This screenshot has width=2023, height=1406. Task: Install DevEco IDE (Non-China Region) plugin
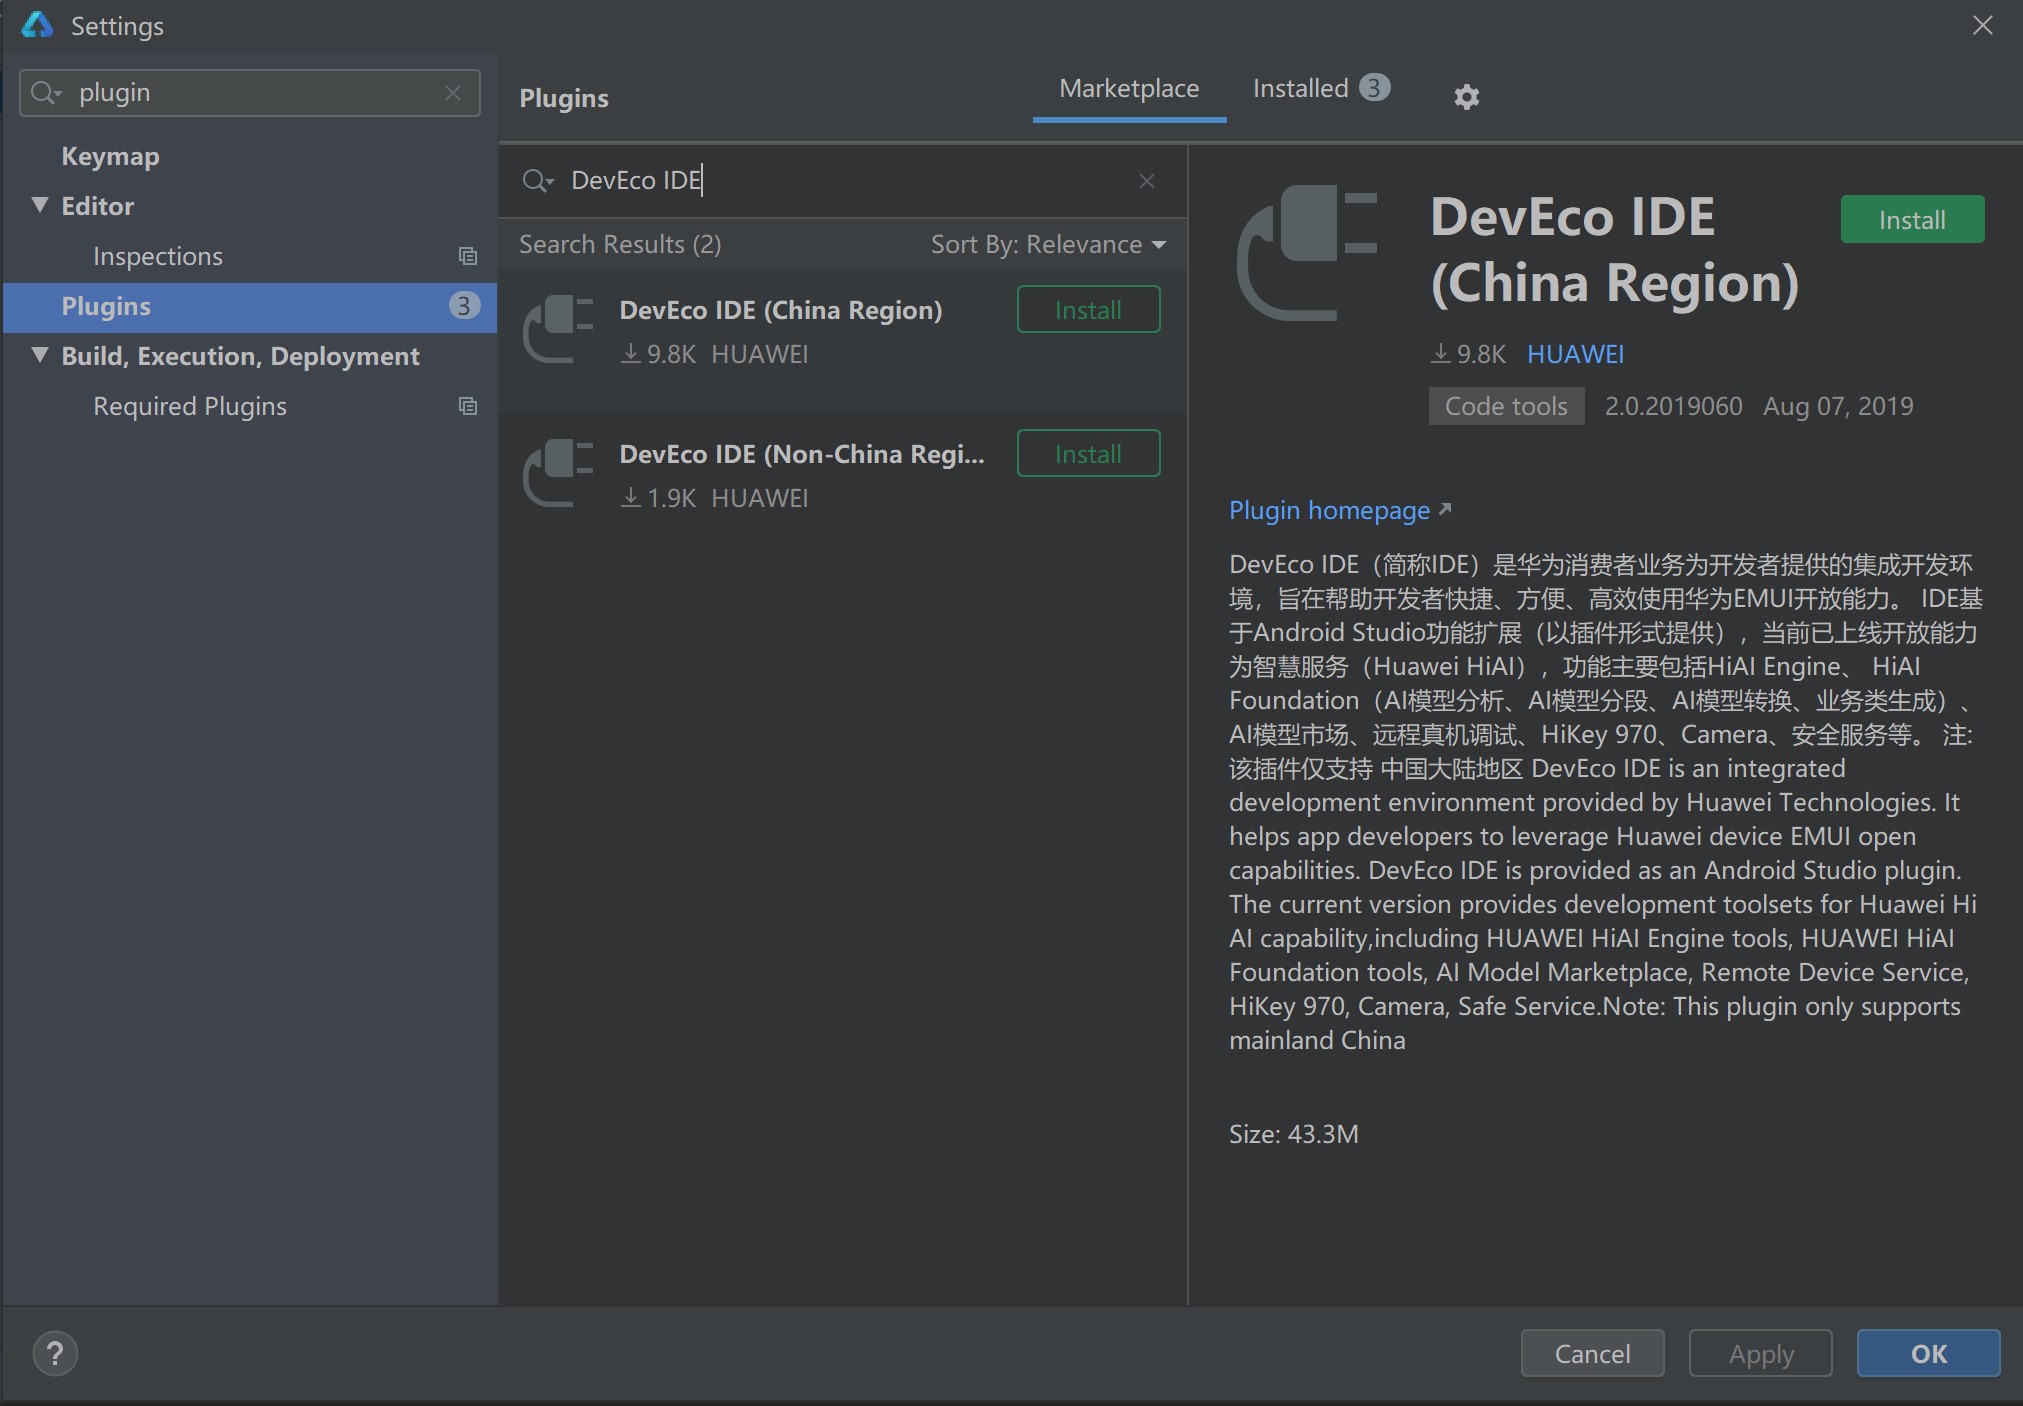pyautogui.click(x=1088, y=454)
